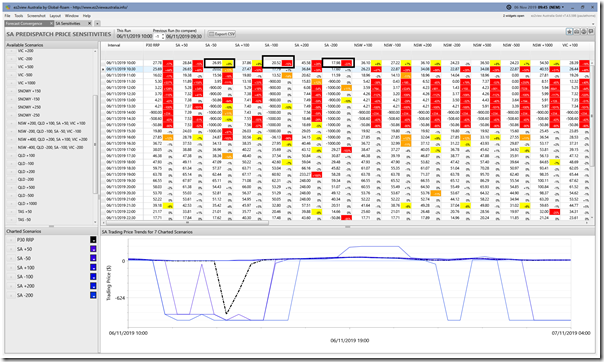
Task: Close the Forecast Convergence tab
Action: point(51,23)
